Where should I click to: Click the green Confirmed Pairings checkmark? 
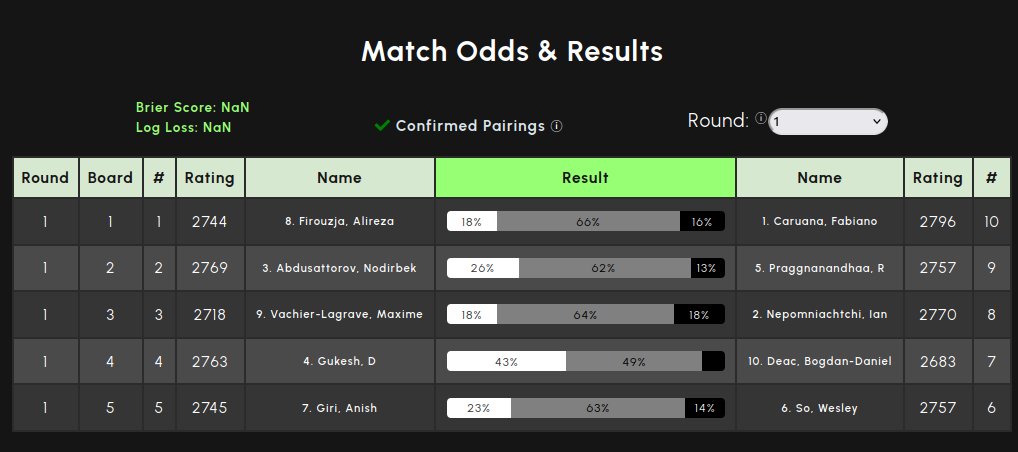[382, 125]
